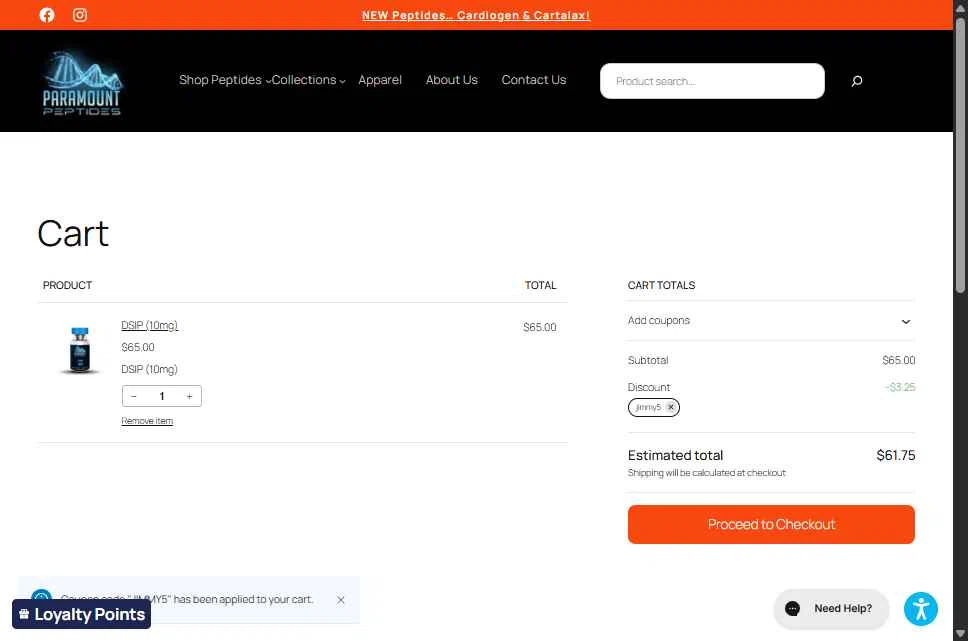Increase DSIP quantity with plus

(x=190, y=396)
